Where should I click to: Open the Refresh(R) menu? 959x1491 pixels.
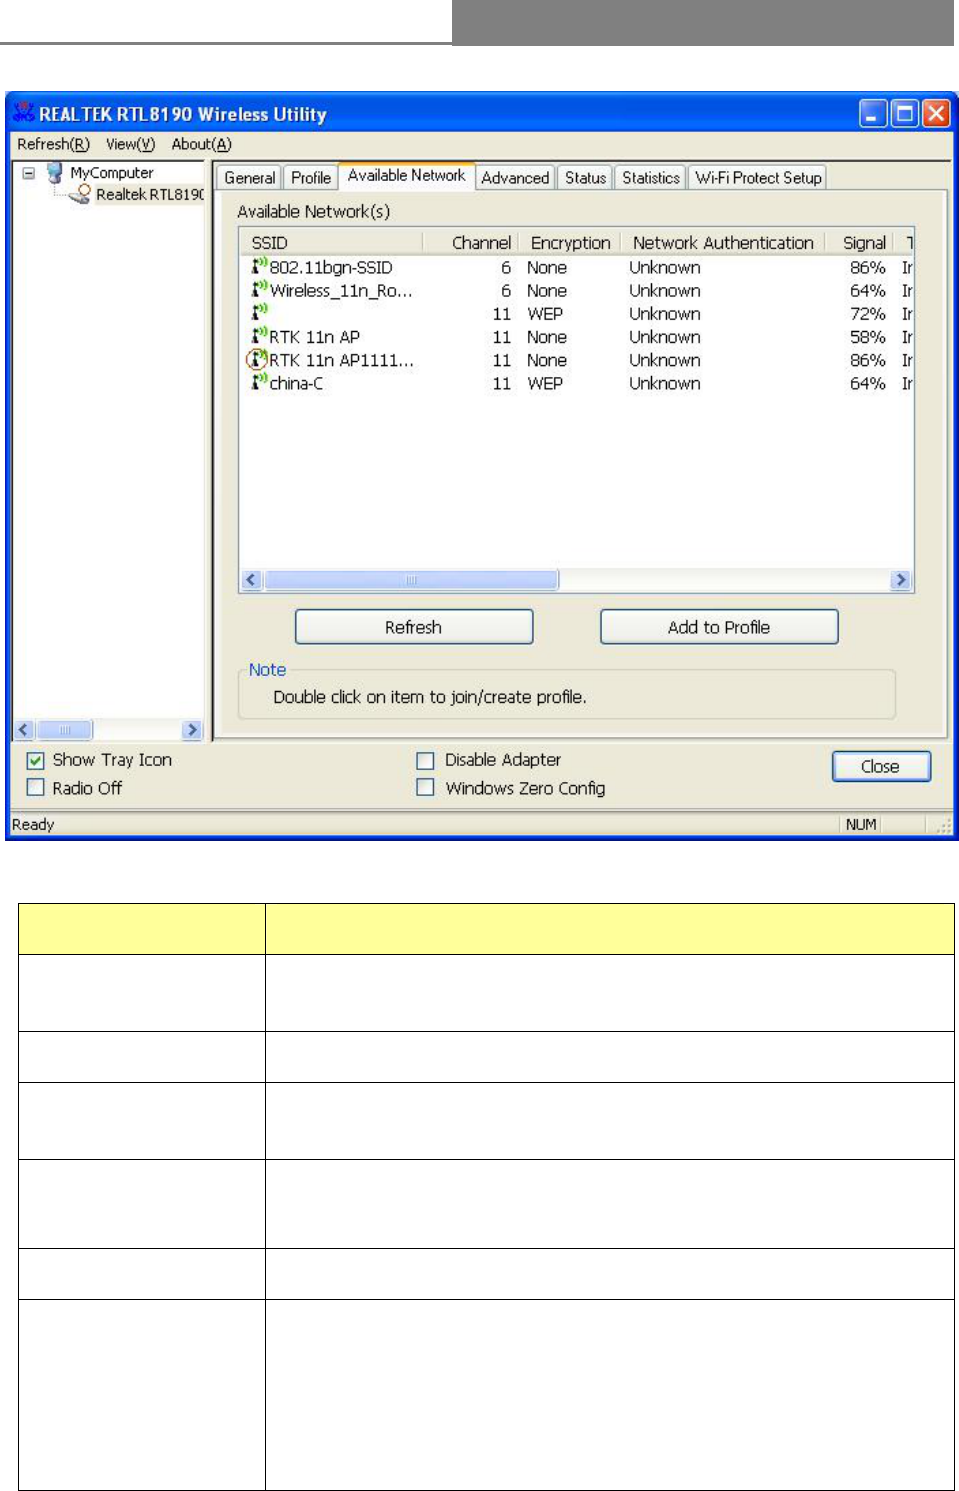pos(53,144)
